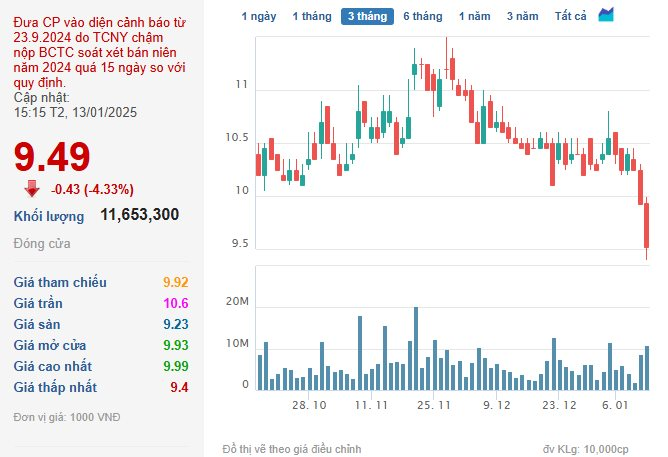The height and width of the screenshot is (457, 668).
Task: Click the 'Giá thấp nhất' label
Action: coord(55,387)
